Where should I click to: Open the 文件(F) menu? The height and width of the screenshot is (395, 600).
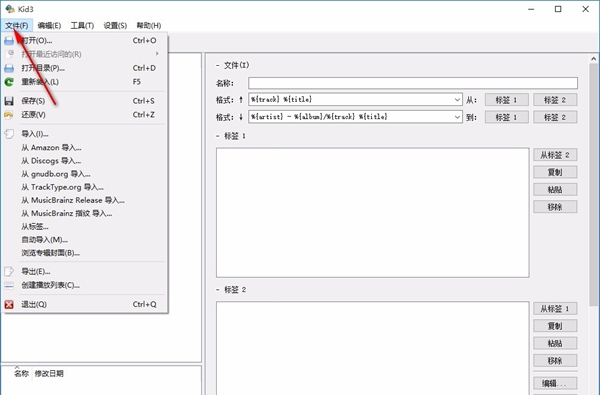point(17,26)
